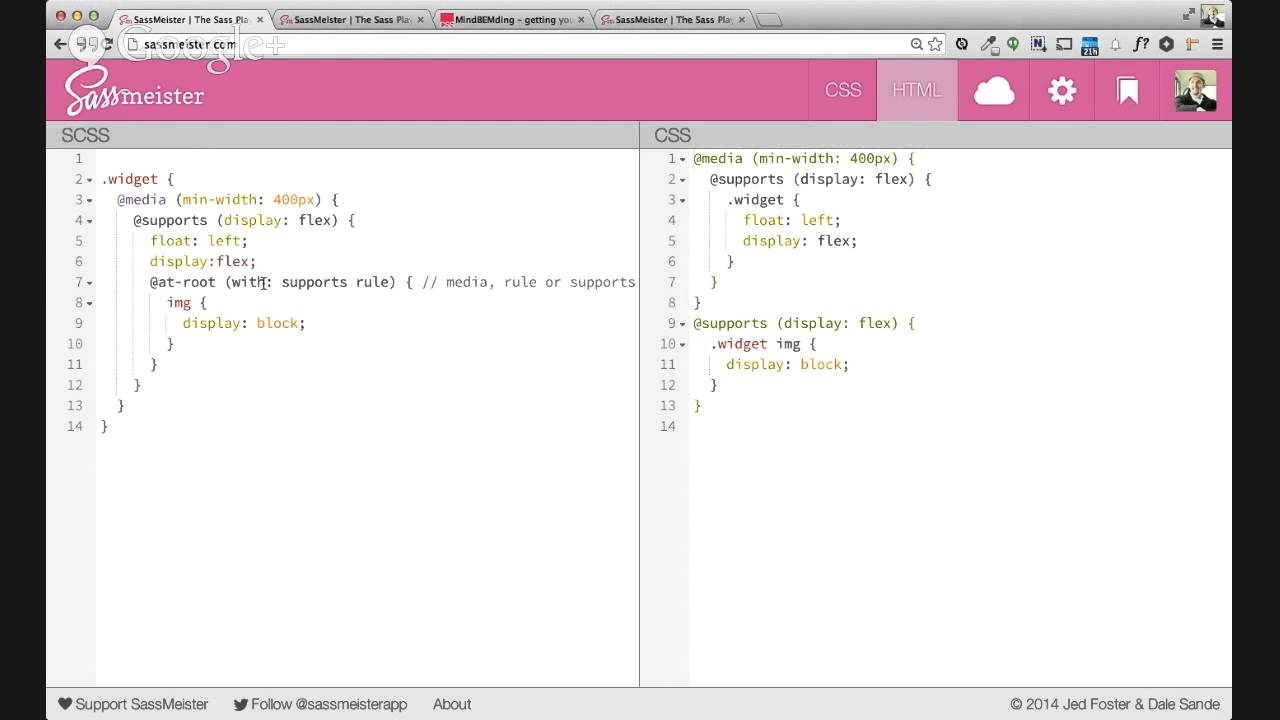
Task: Collapse the @supports block at SCSS line 4
Action: pyautogui.click(x=90, y=221)
